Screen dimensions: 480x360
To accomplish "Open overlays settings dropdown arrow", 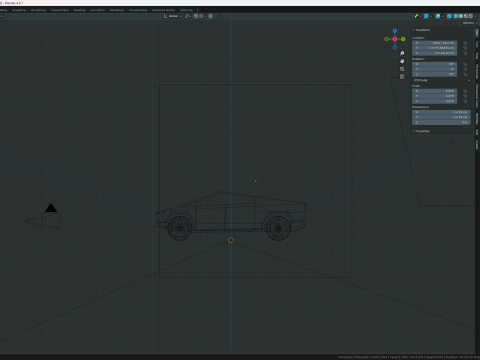I will [x=443, y=16].
